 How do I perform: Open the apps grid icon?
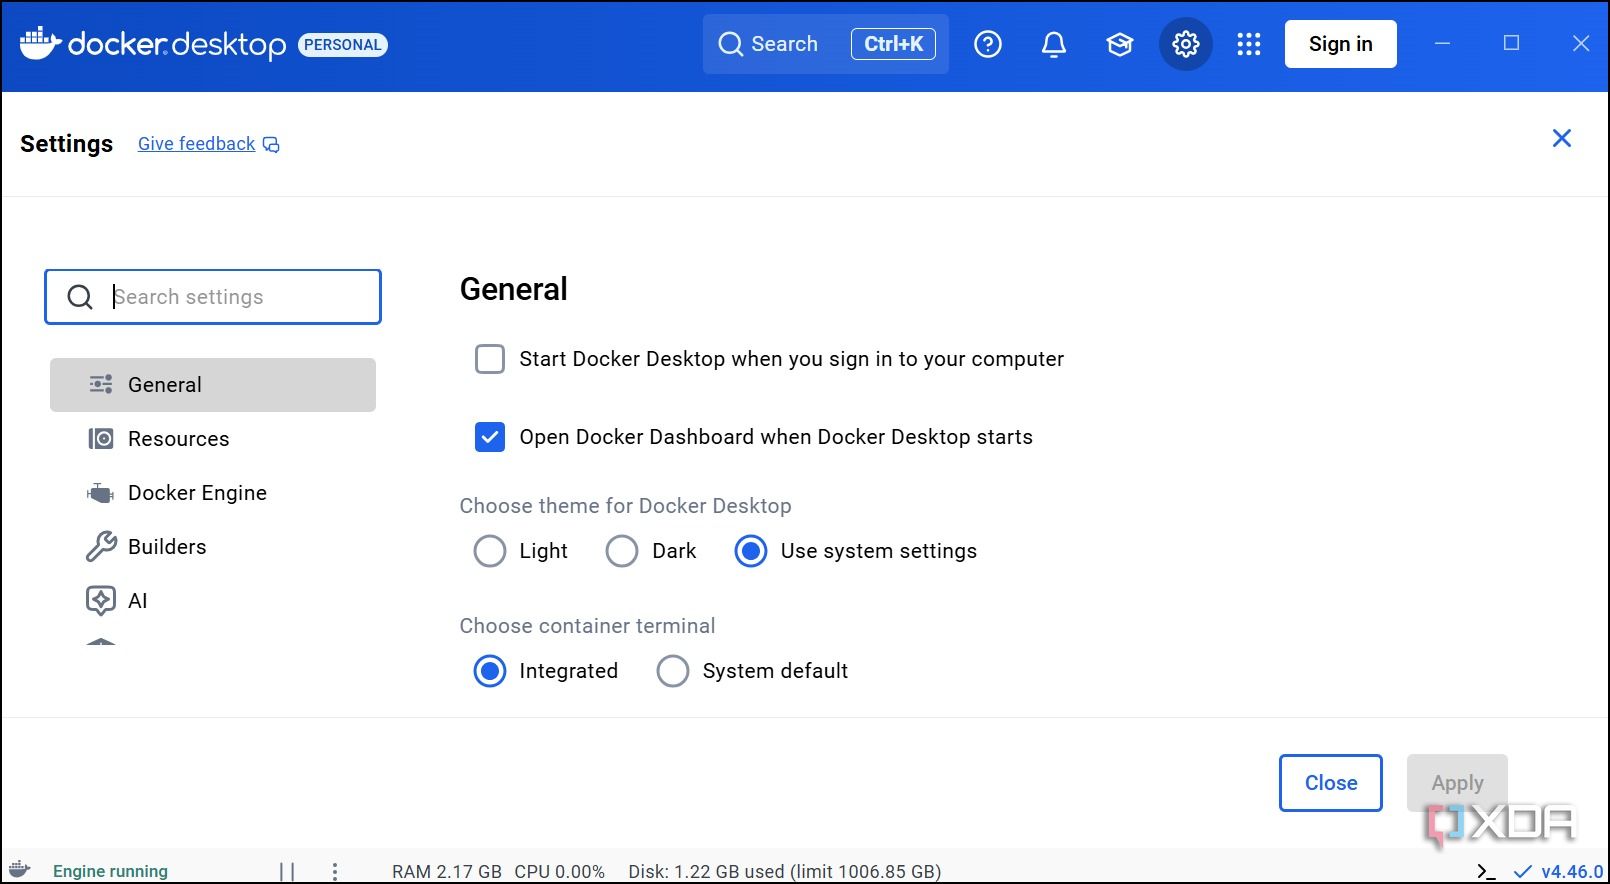[x=1248, y=44]
